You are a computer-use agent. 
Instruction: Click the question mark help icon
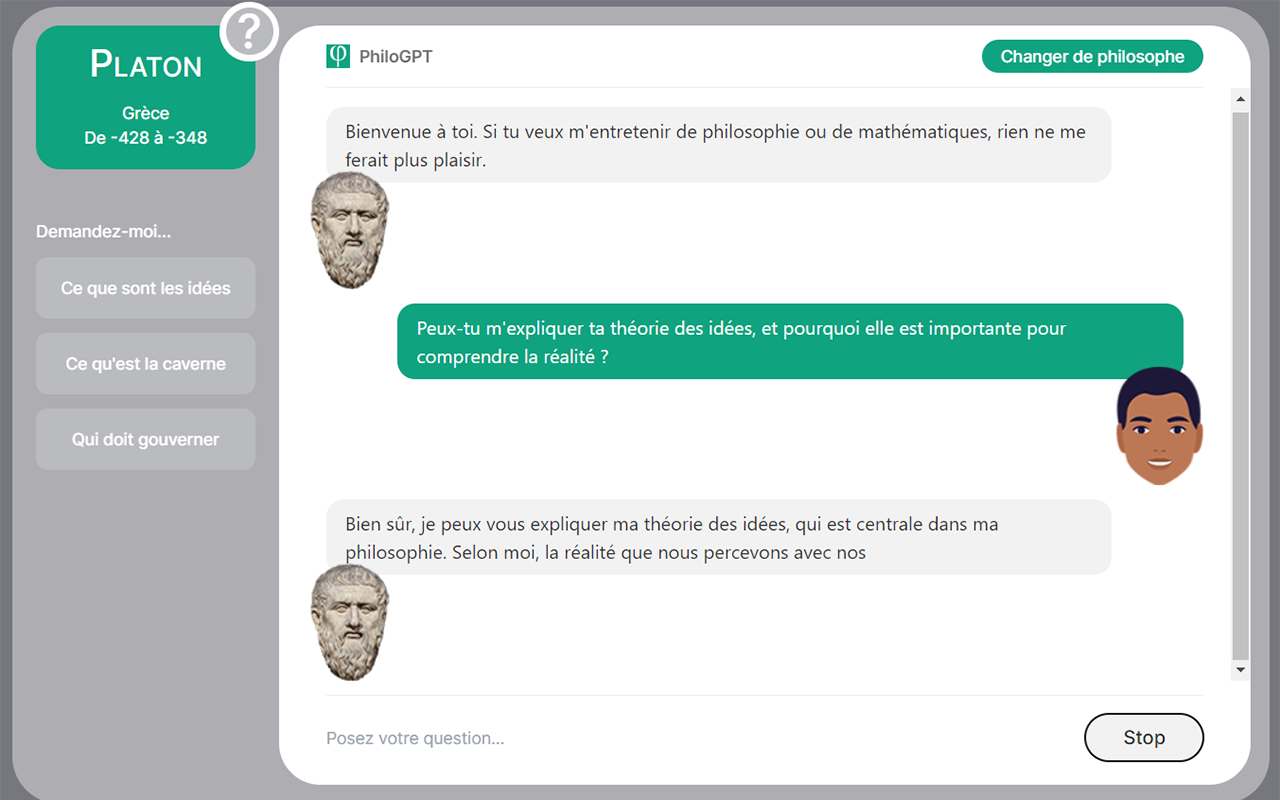pos(249,32)
